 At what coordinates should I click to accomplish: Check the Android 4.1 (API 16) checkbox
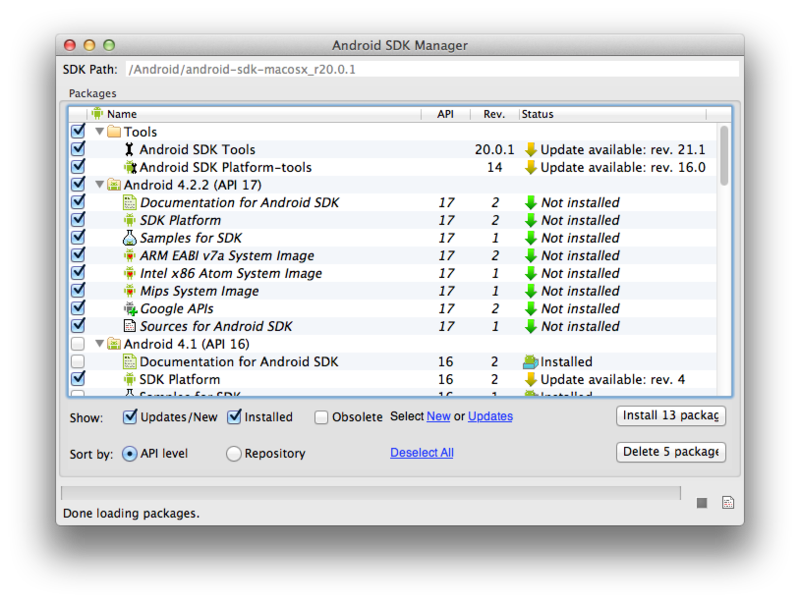coord(78,344)
